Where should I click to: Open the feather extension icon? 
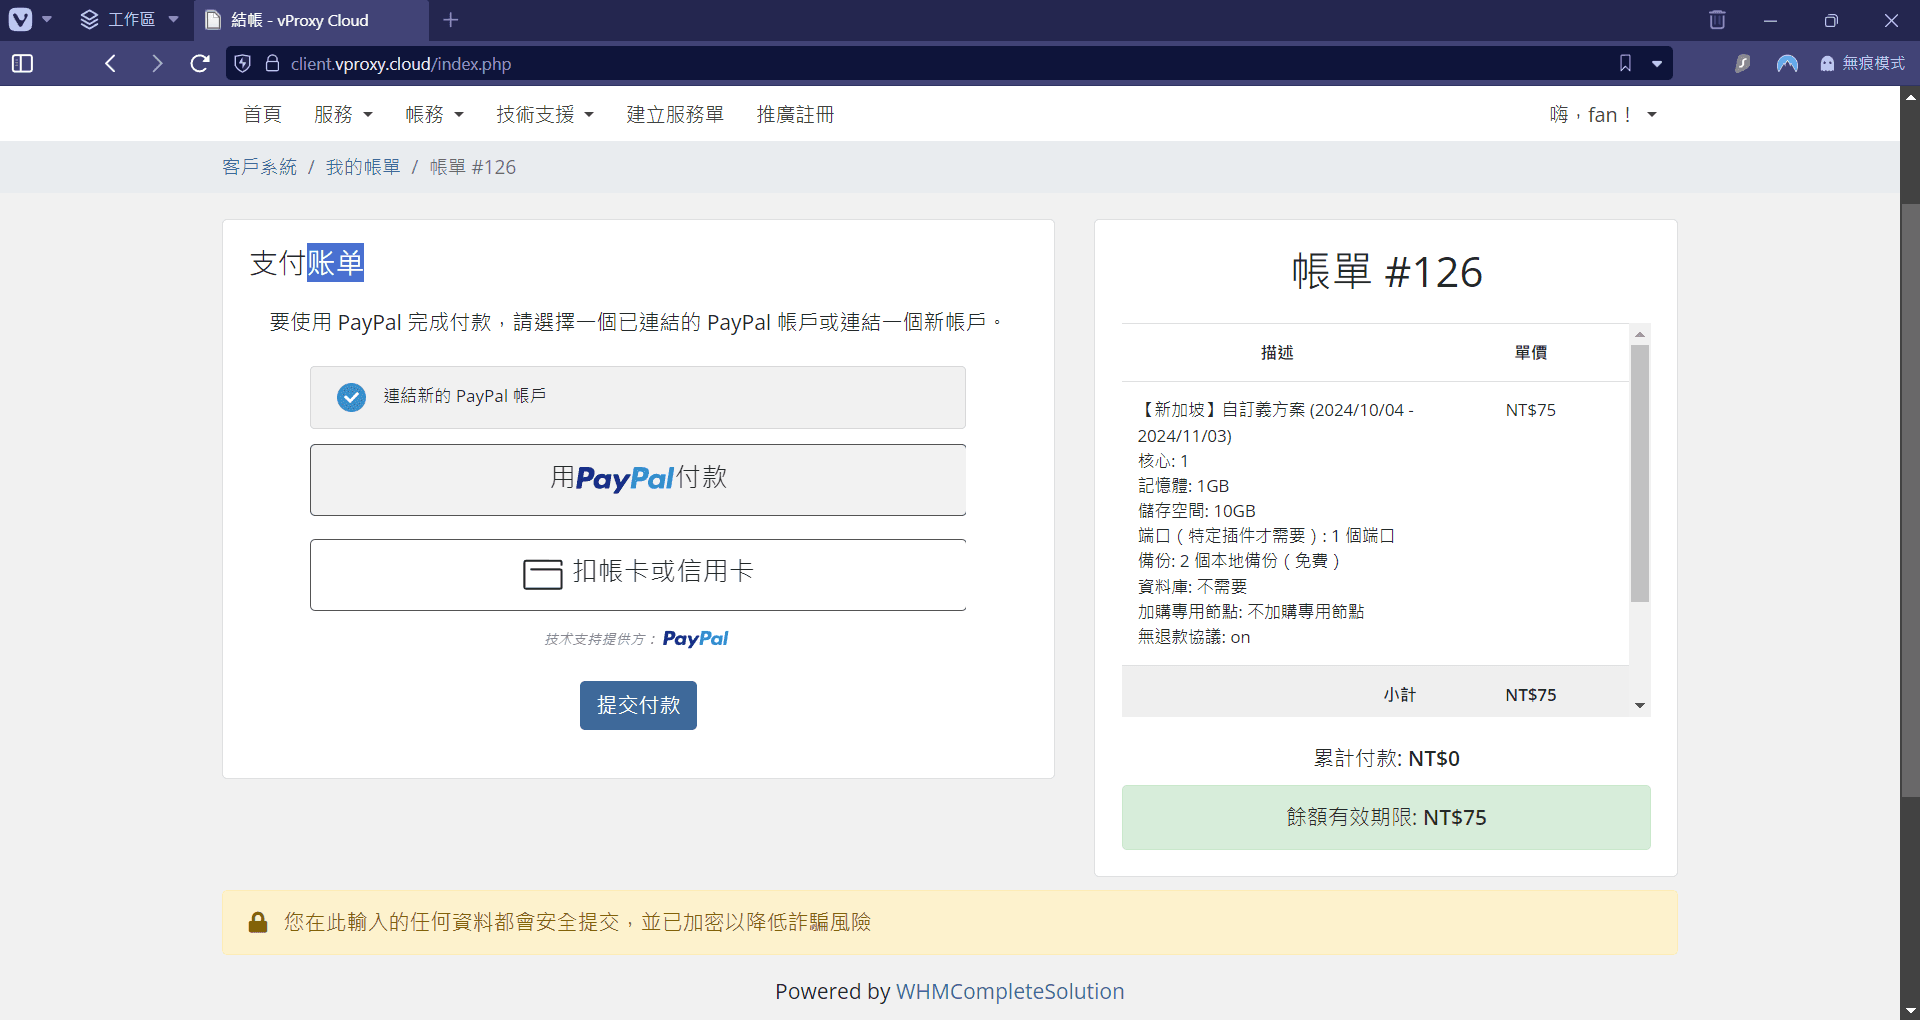[x=1742, y=64]
